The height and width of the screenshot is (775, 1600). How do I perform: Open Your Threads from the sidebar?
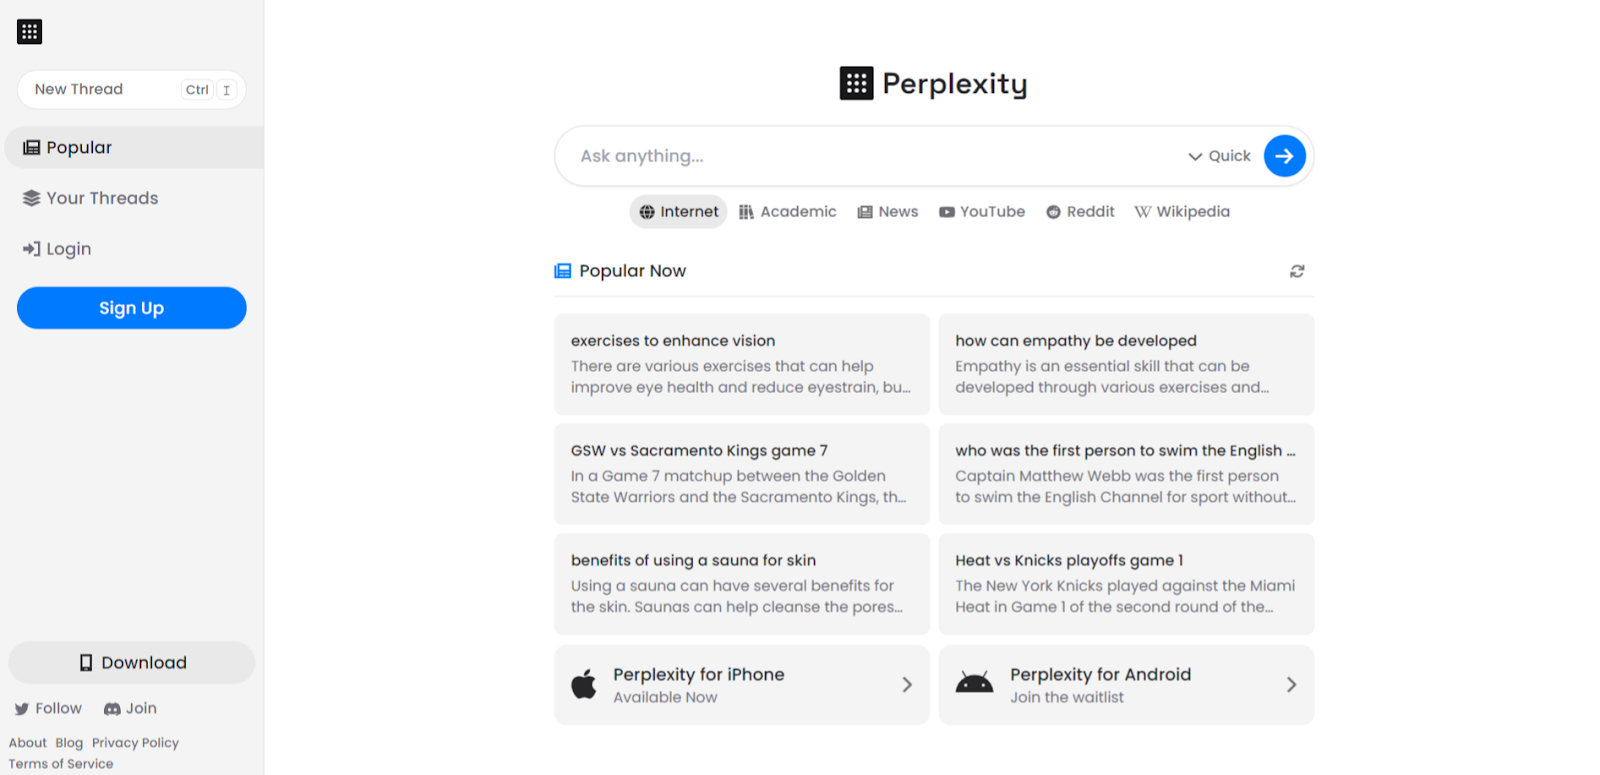click(x=100, y=198)
